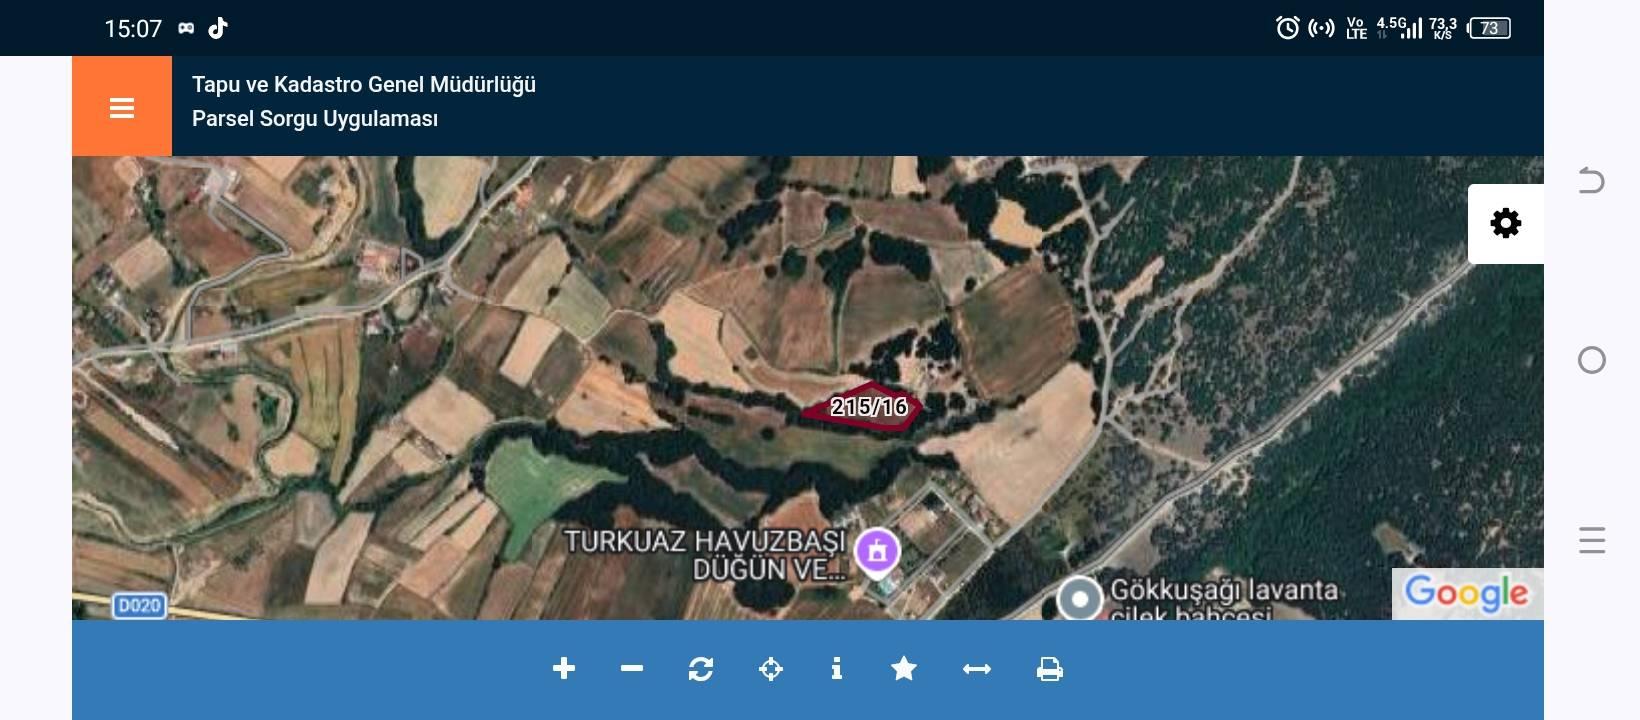This screenshot has width=1640, height=720.
Task: Refresh the map view
Action: click(x=701, y=669)
